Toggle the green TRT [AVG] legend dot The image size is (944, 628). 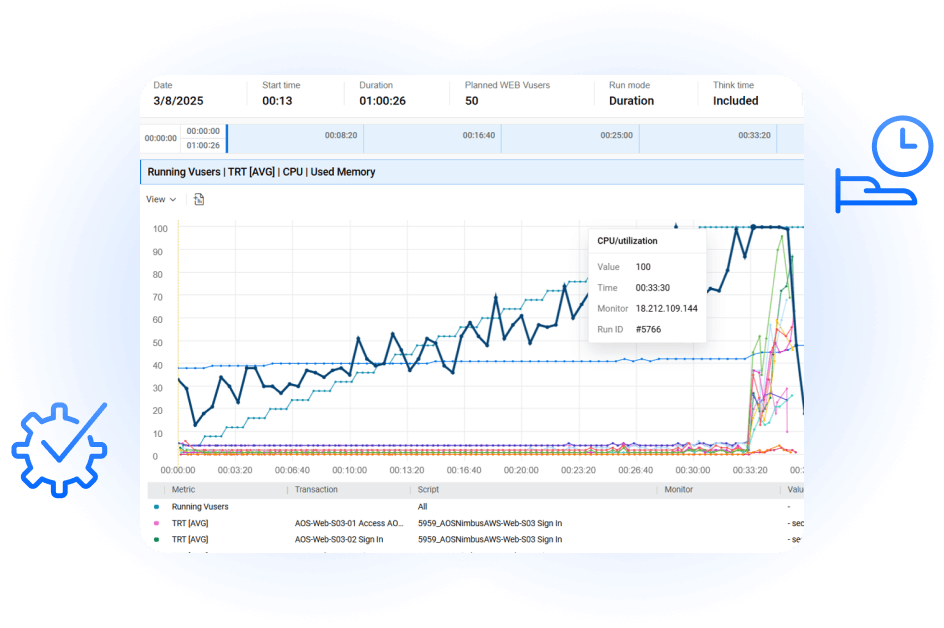click(x=157, y=539)
